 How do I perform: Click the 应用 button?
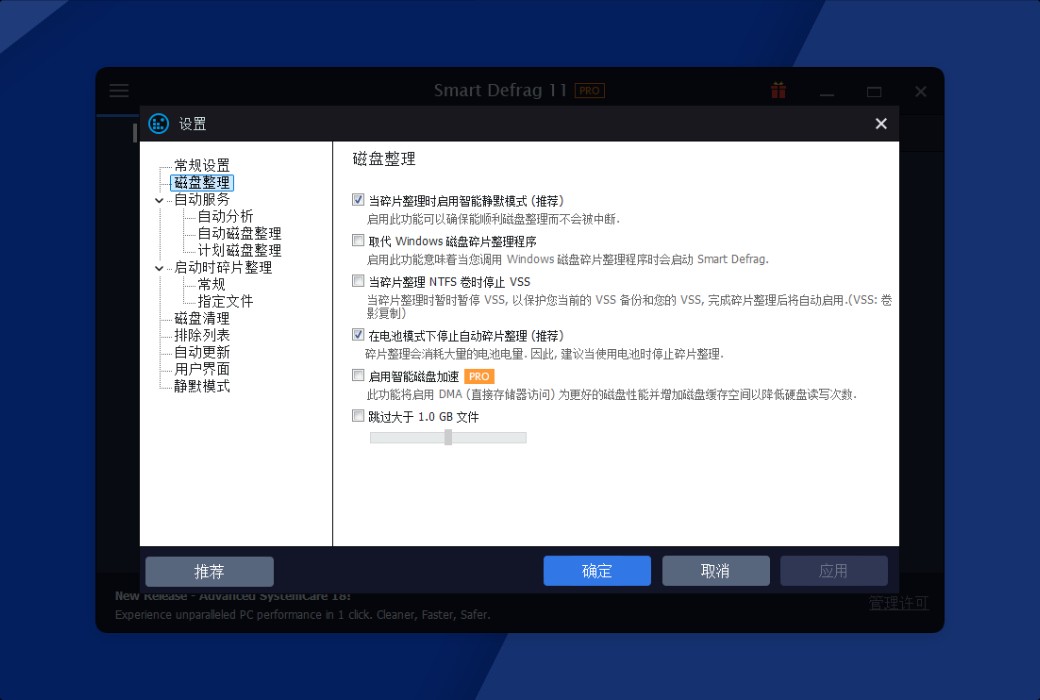834,571
